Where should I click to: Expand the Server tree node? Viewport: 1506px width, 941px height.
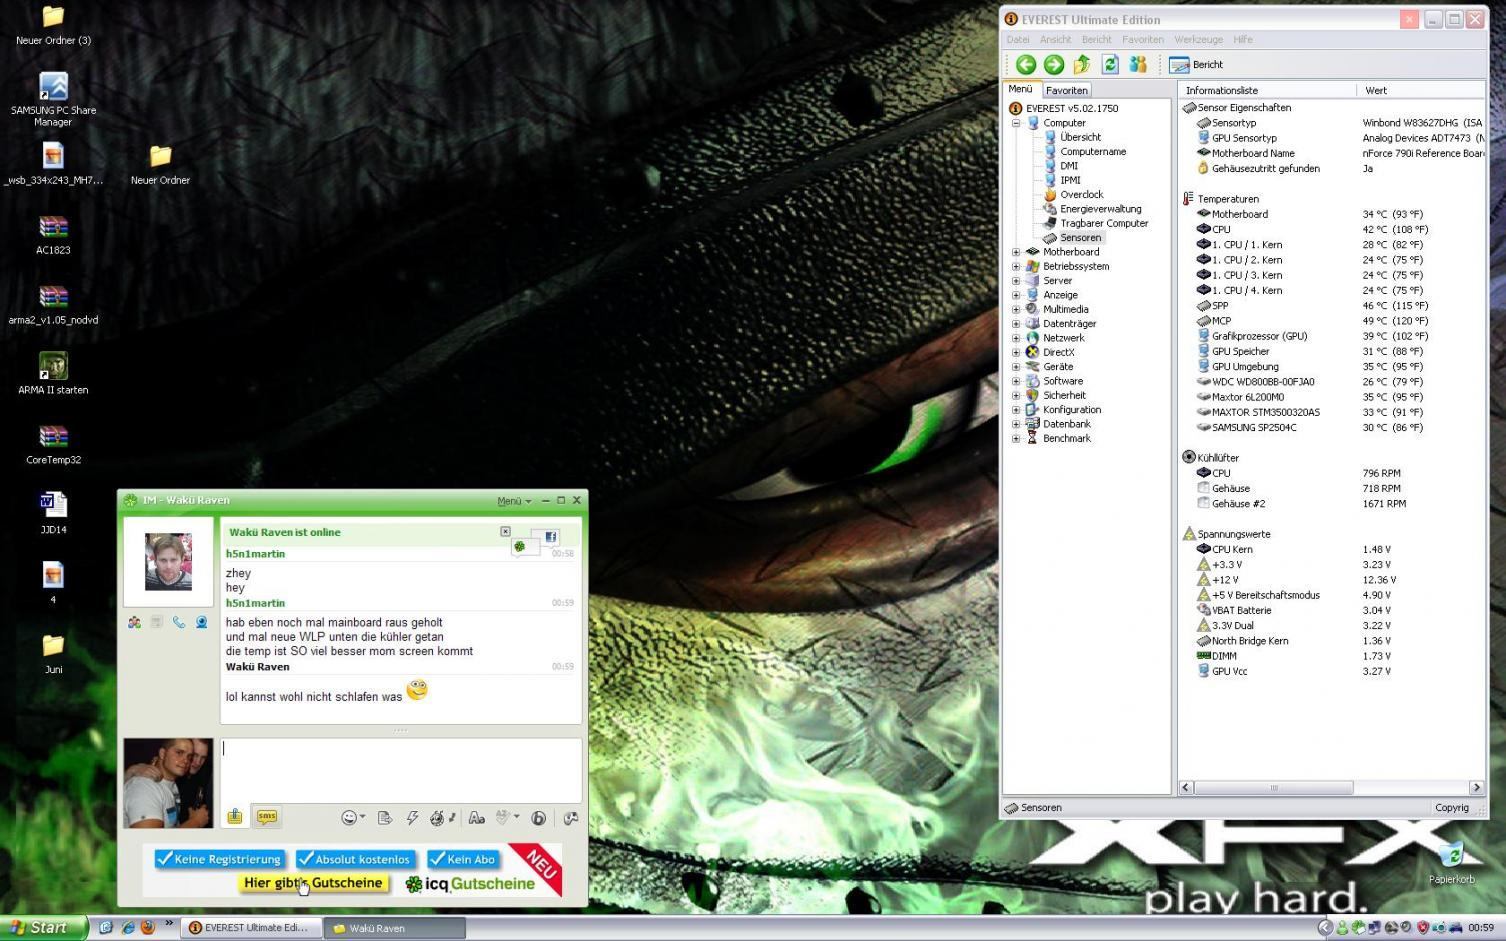(x=1016, y=281)
